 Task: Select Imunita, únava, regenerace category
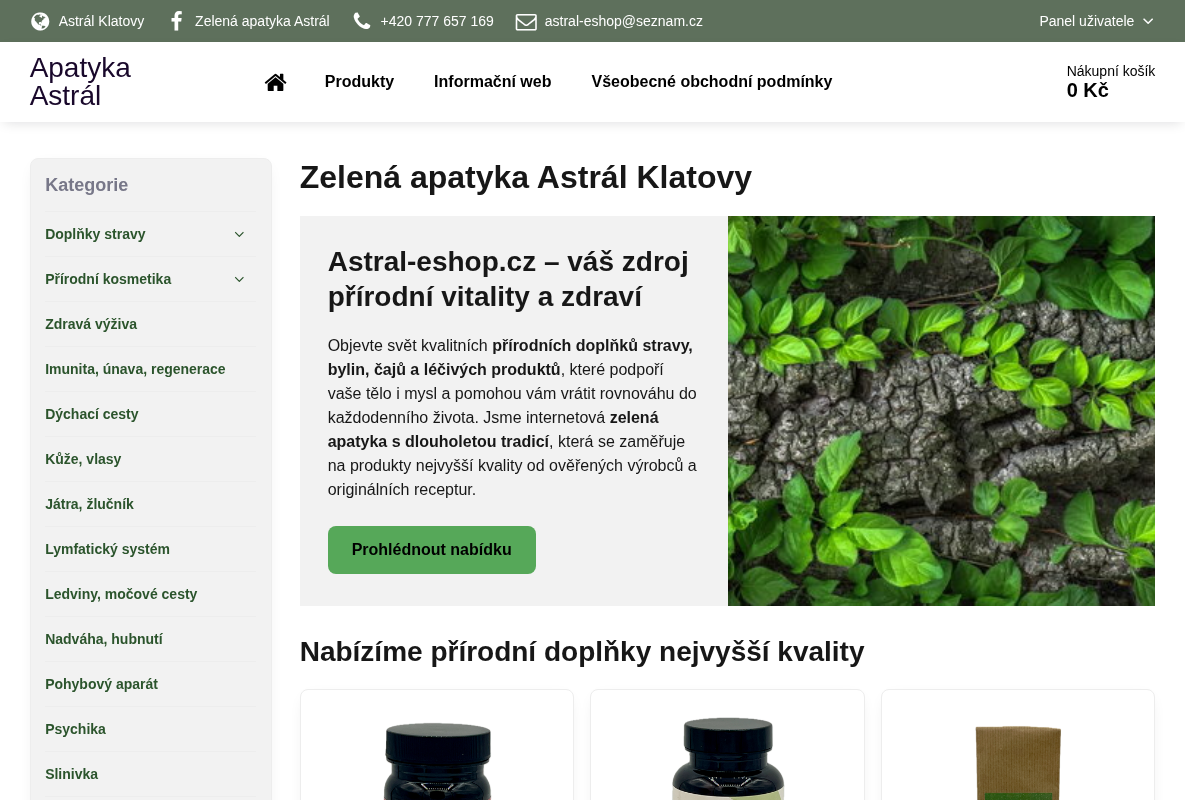pos(135,369)
